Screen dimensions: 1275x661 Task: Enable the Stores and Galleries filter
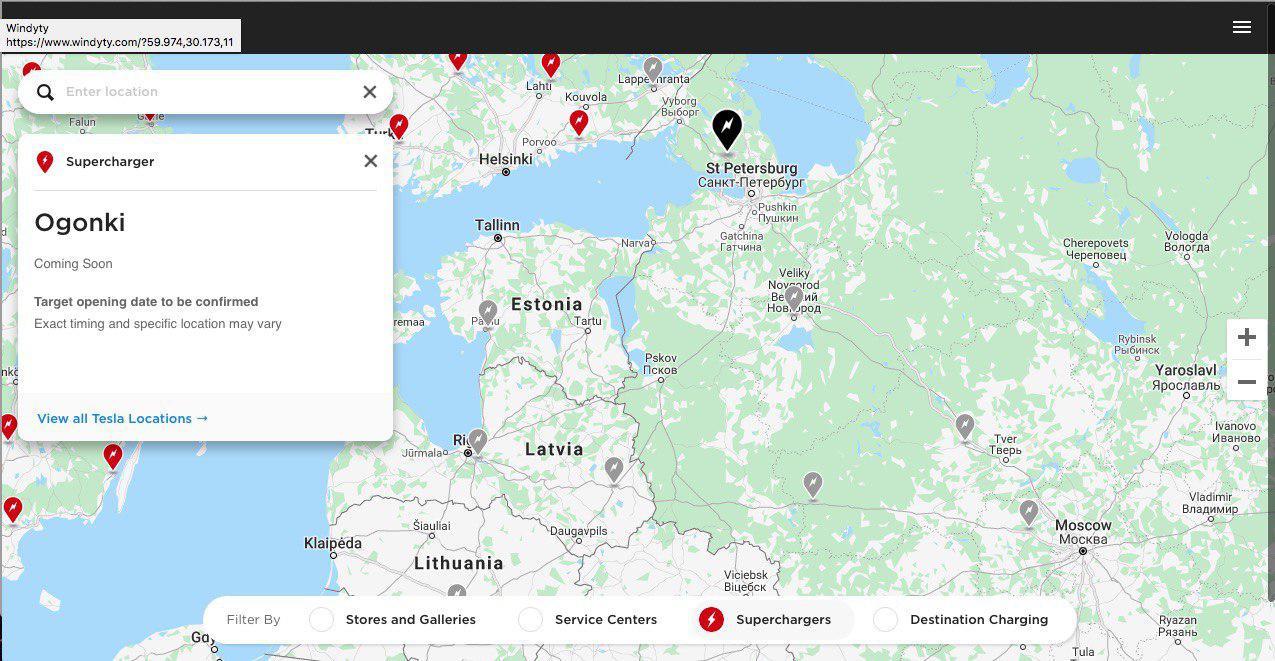click(321, 620)
